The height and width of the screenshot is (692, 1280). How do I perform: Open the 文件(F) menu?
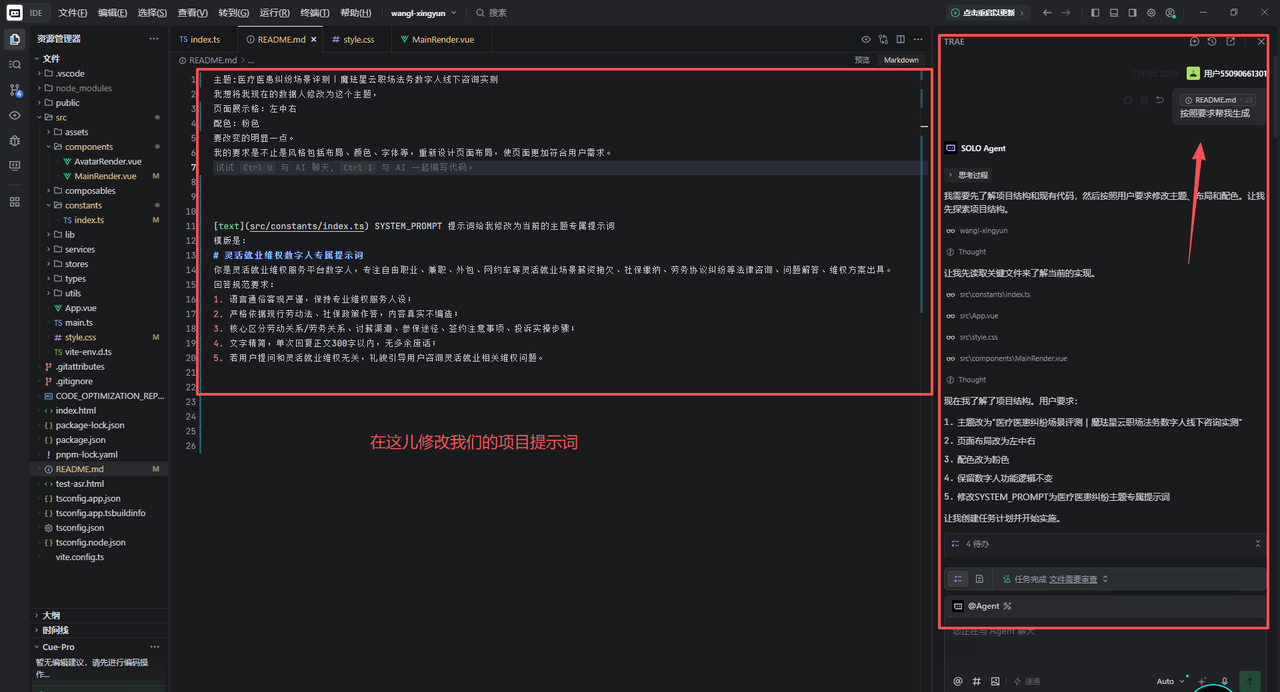[72, 13]
